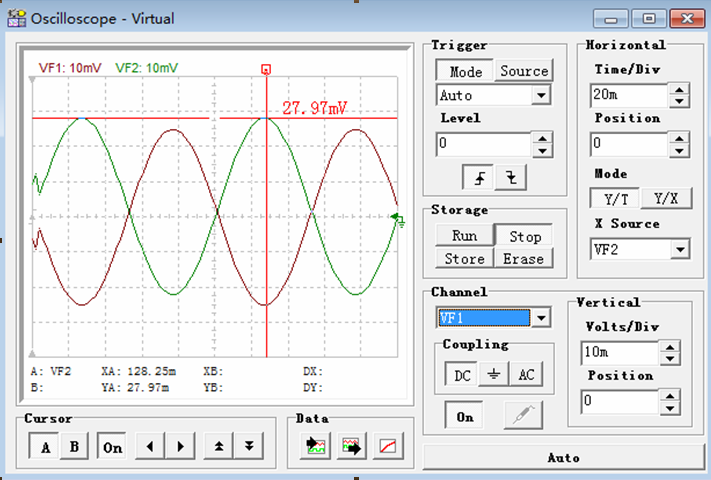Open trigger mode Auto dropdown

pos(541,95)
